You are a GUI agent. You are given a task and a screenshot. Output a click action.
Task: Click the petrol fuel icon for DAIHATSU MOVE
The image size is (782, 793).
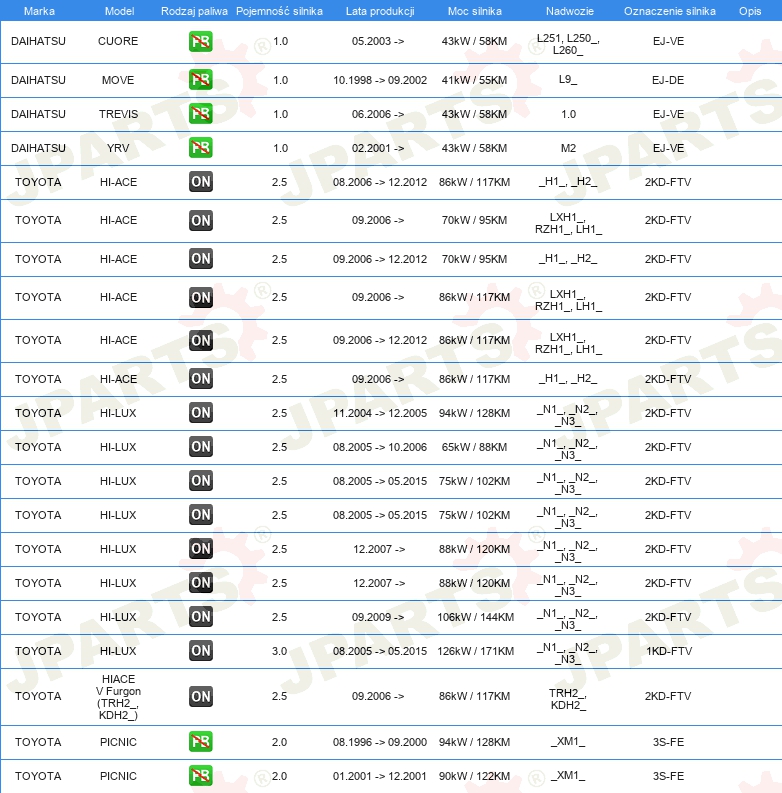coord(201,80)
